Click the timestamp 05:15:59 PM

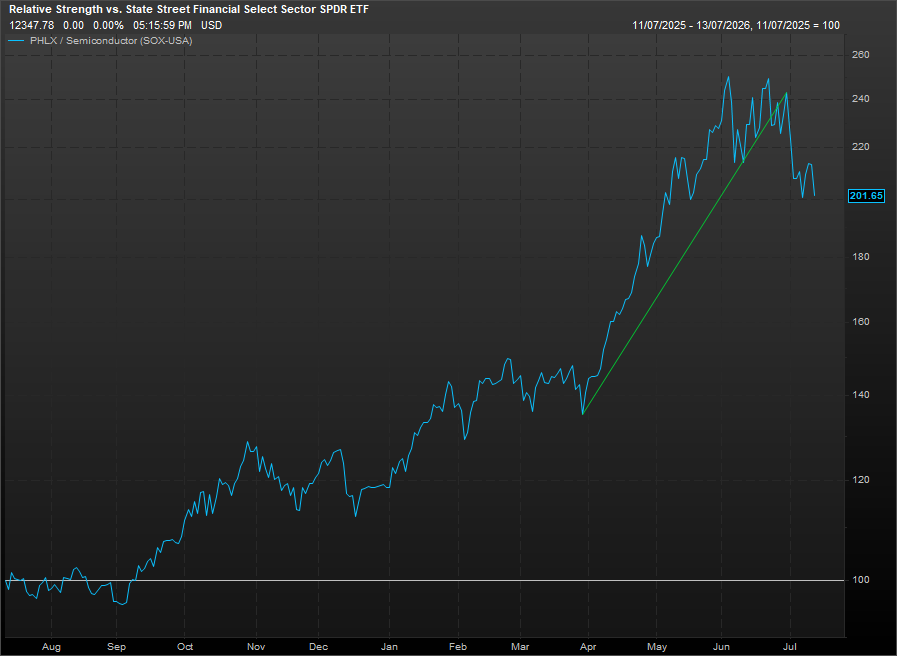tap(162, 26)
